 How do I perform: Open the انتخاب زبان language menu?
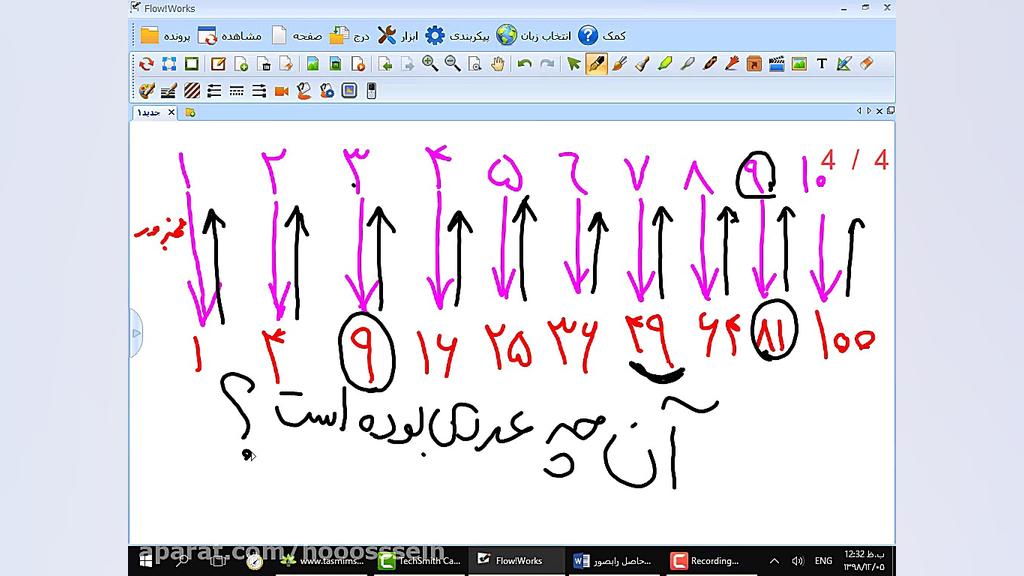pyautogui.click(x=534, y=36)
